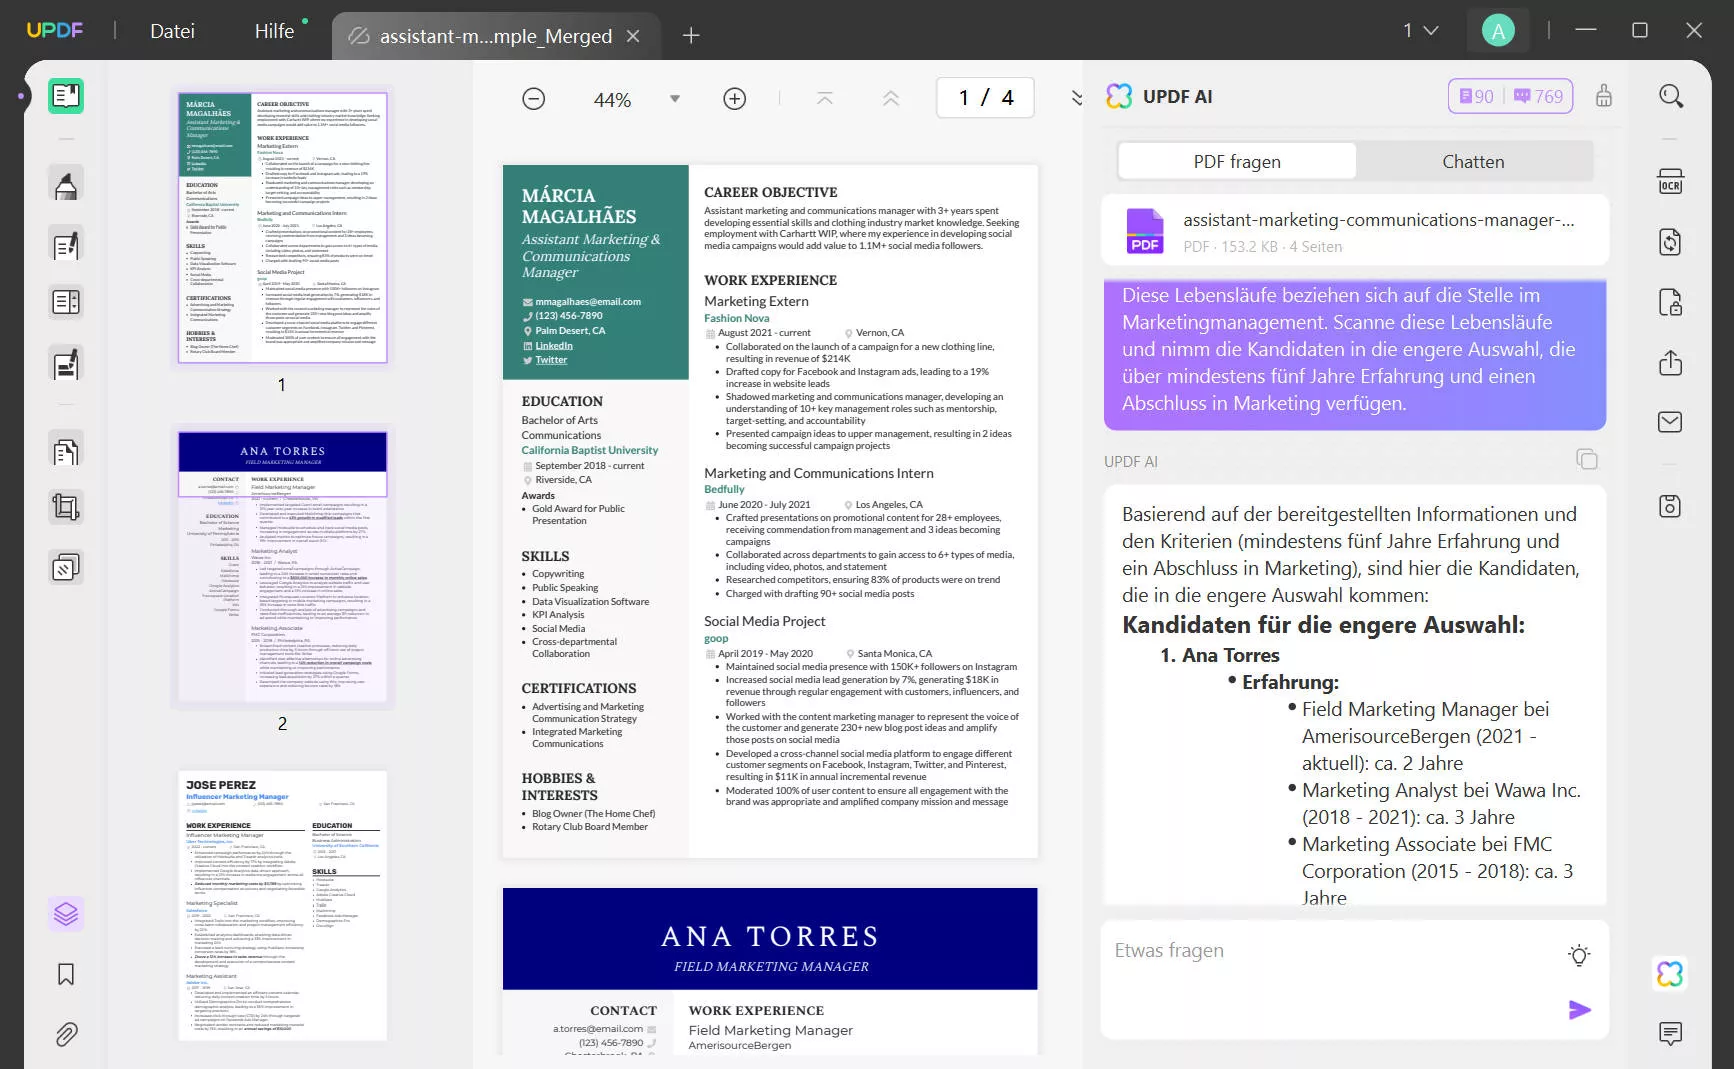Click the California Baptist University link

(x=590, y=450)
